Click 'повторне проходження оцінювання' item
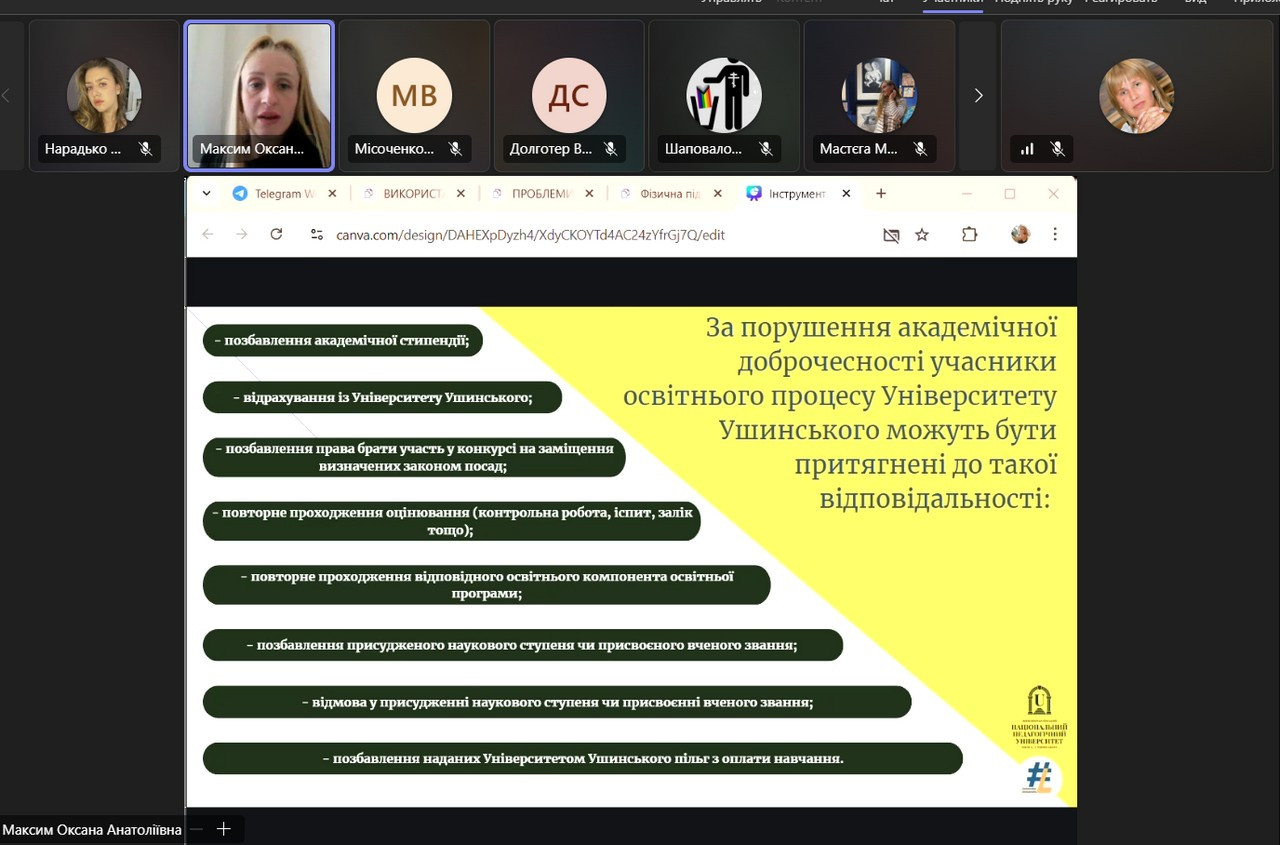 [x=451, y=521]
